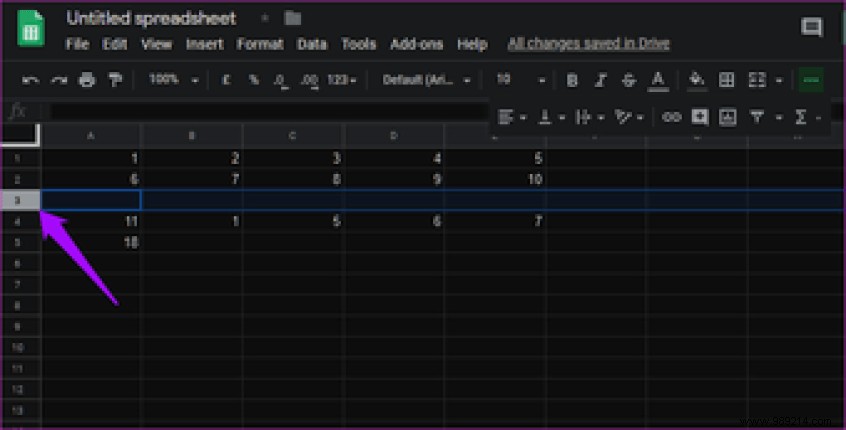Click the Create a filter icon
The image size is (846, 430).
[757, 117]
